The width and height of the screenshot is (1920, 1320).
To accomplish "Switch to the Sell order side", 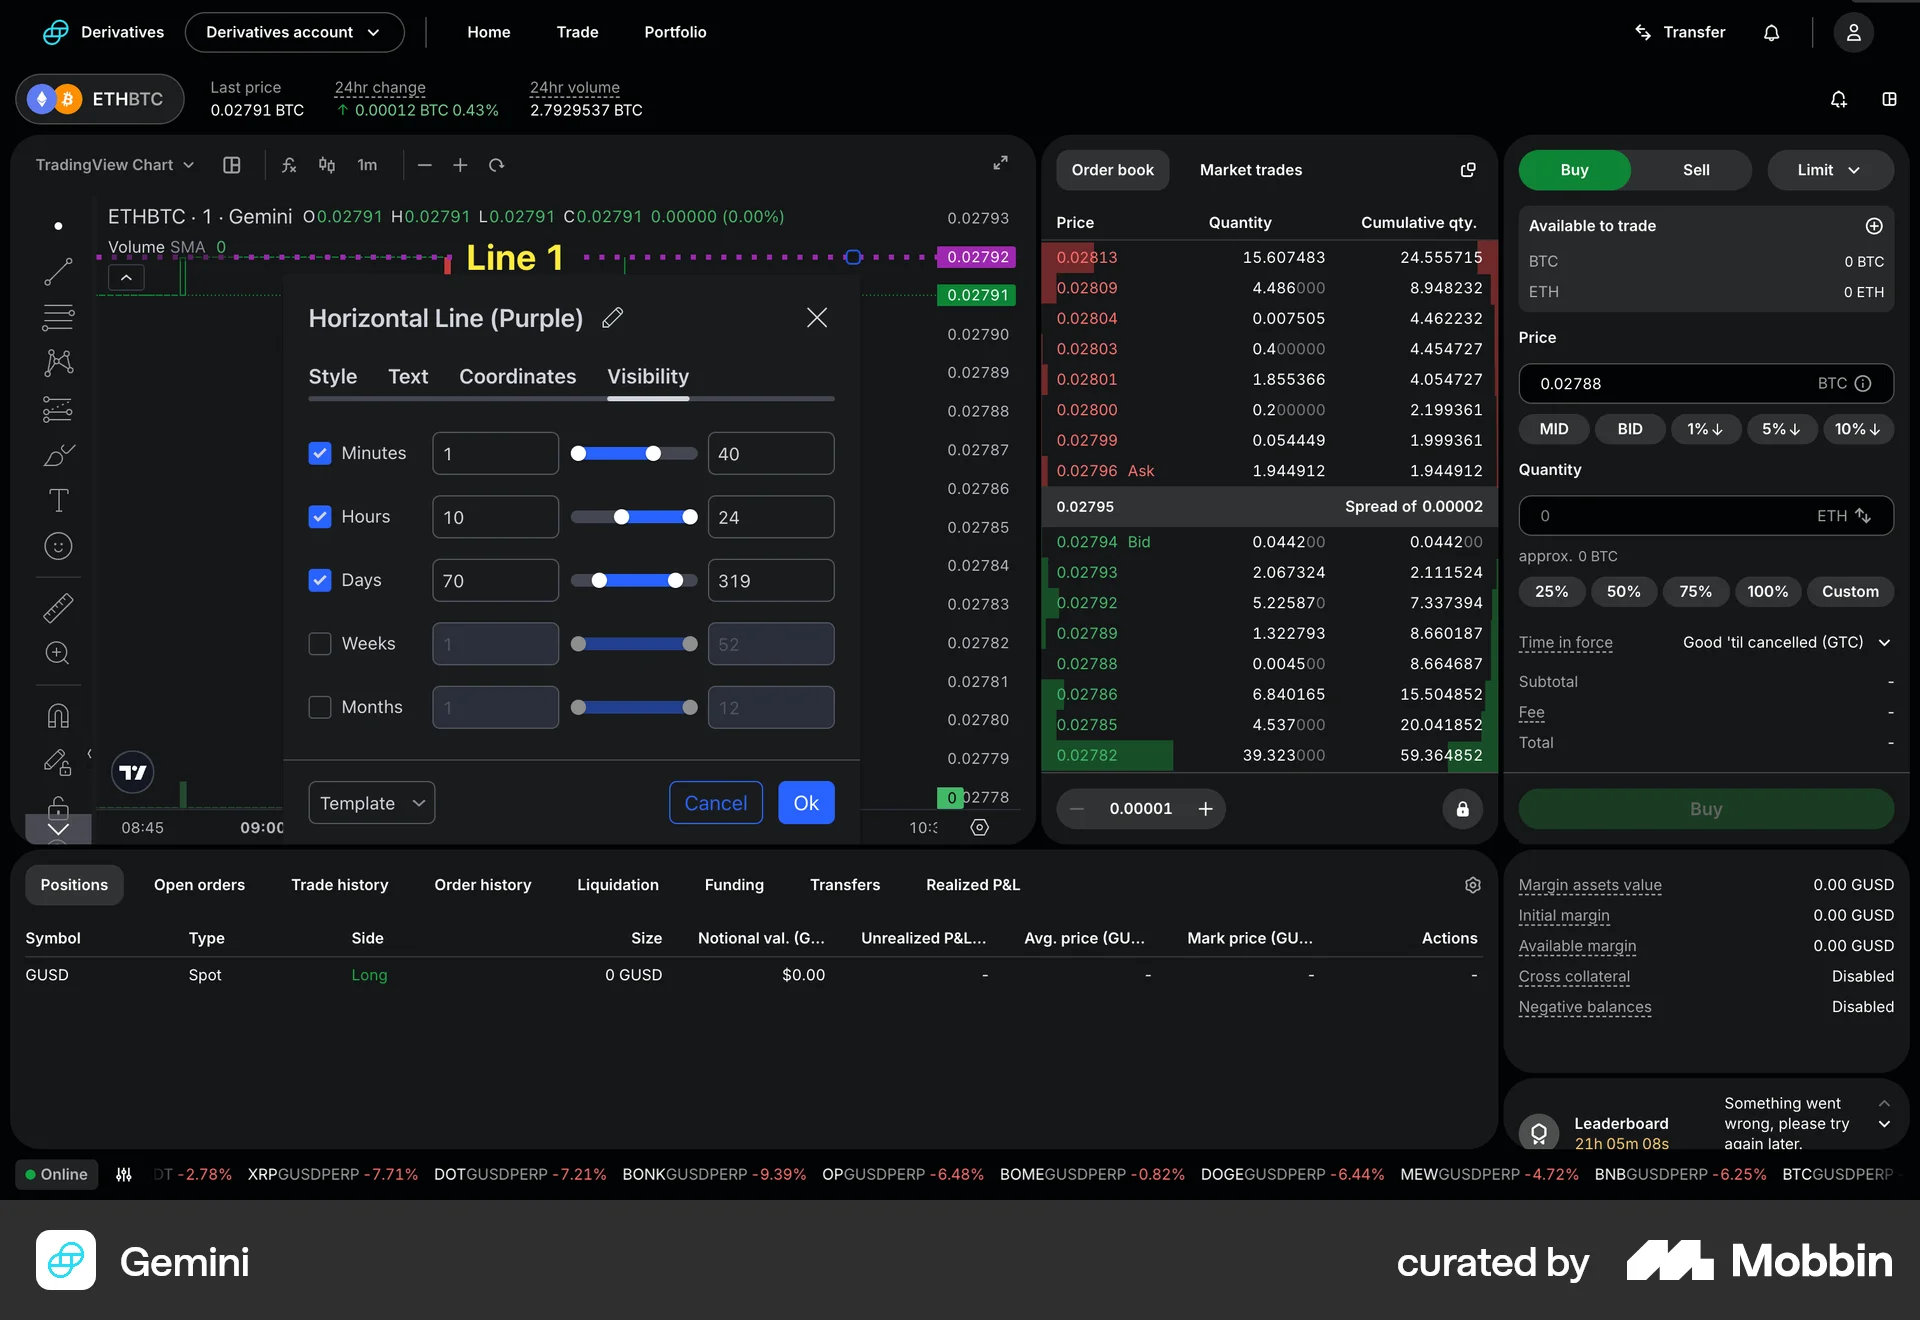I will coord(1695,170).
